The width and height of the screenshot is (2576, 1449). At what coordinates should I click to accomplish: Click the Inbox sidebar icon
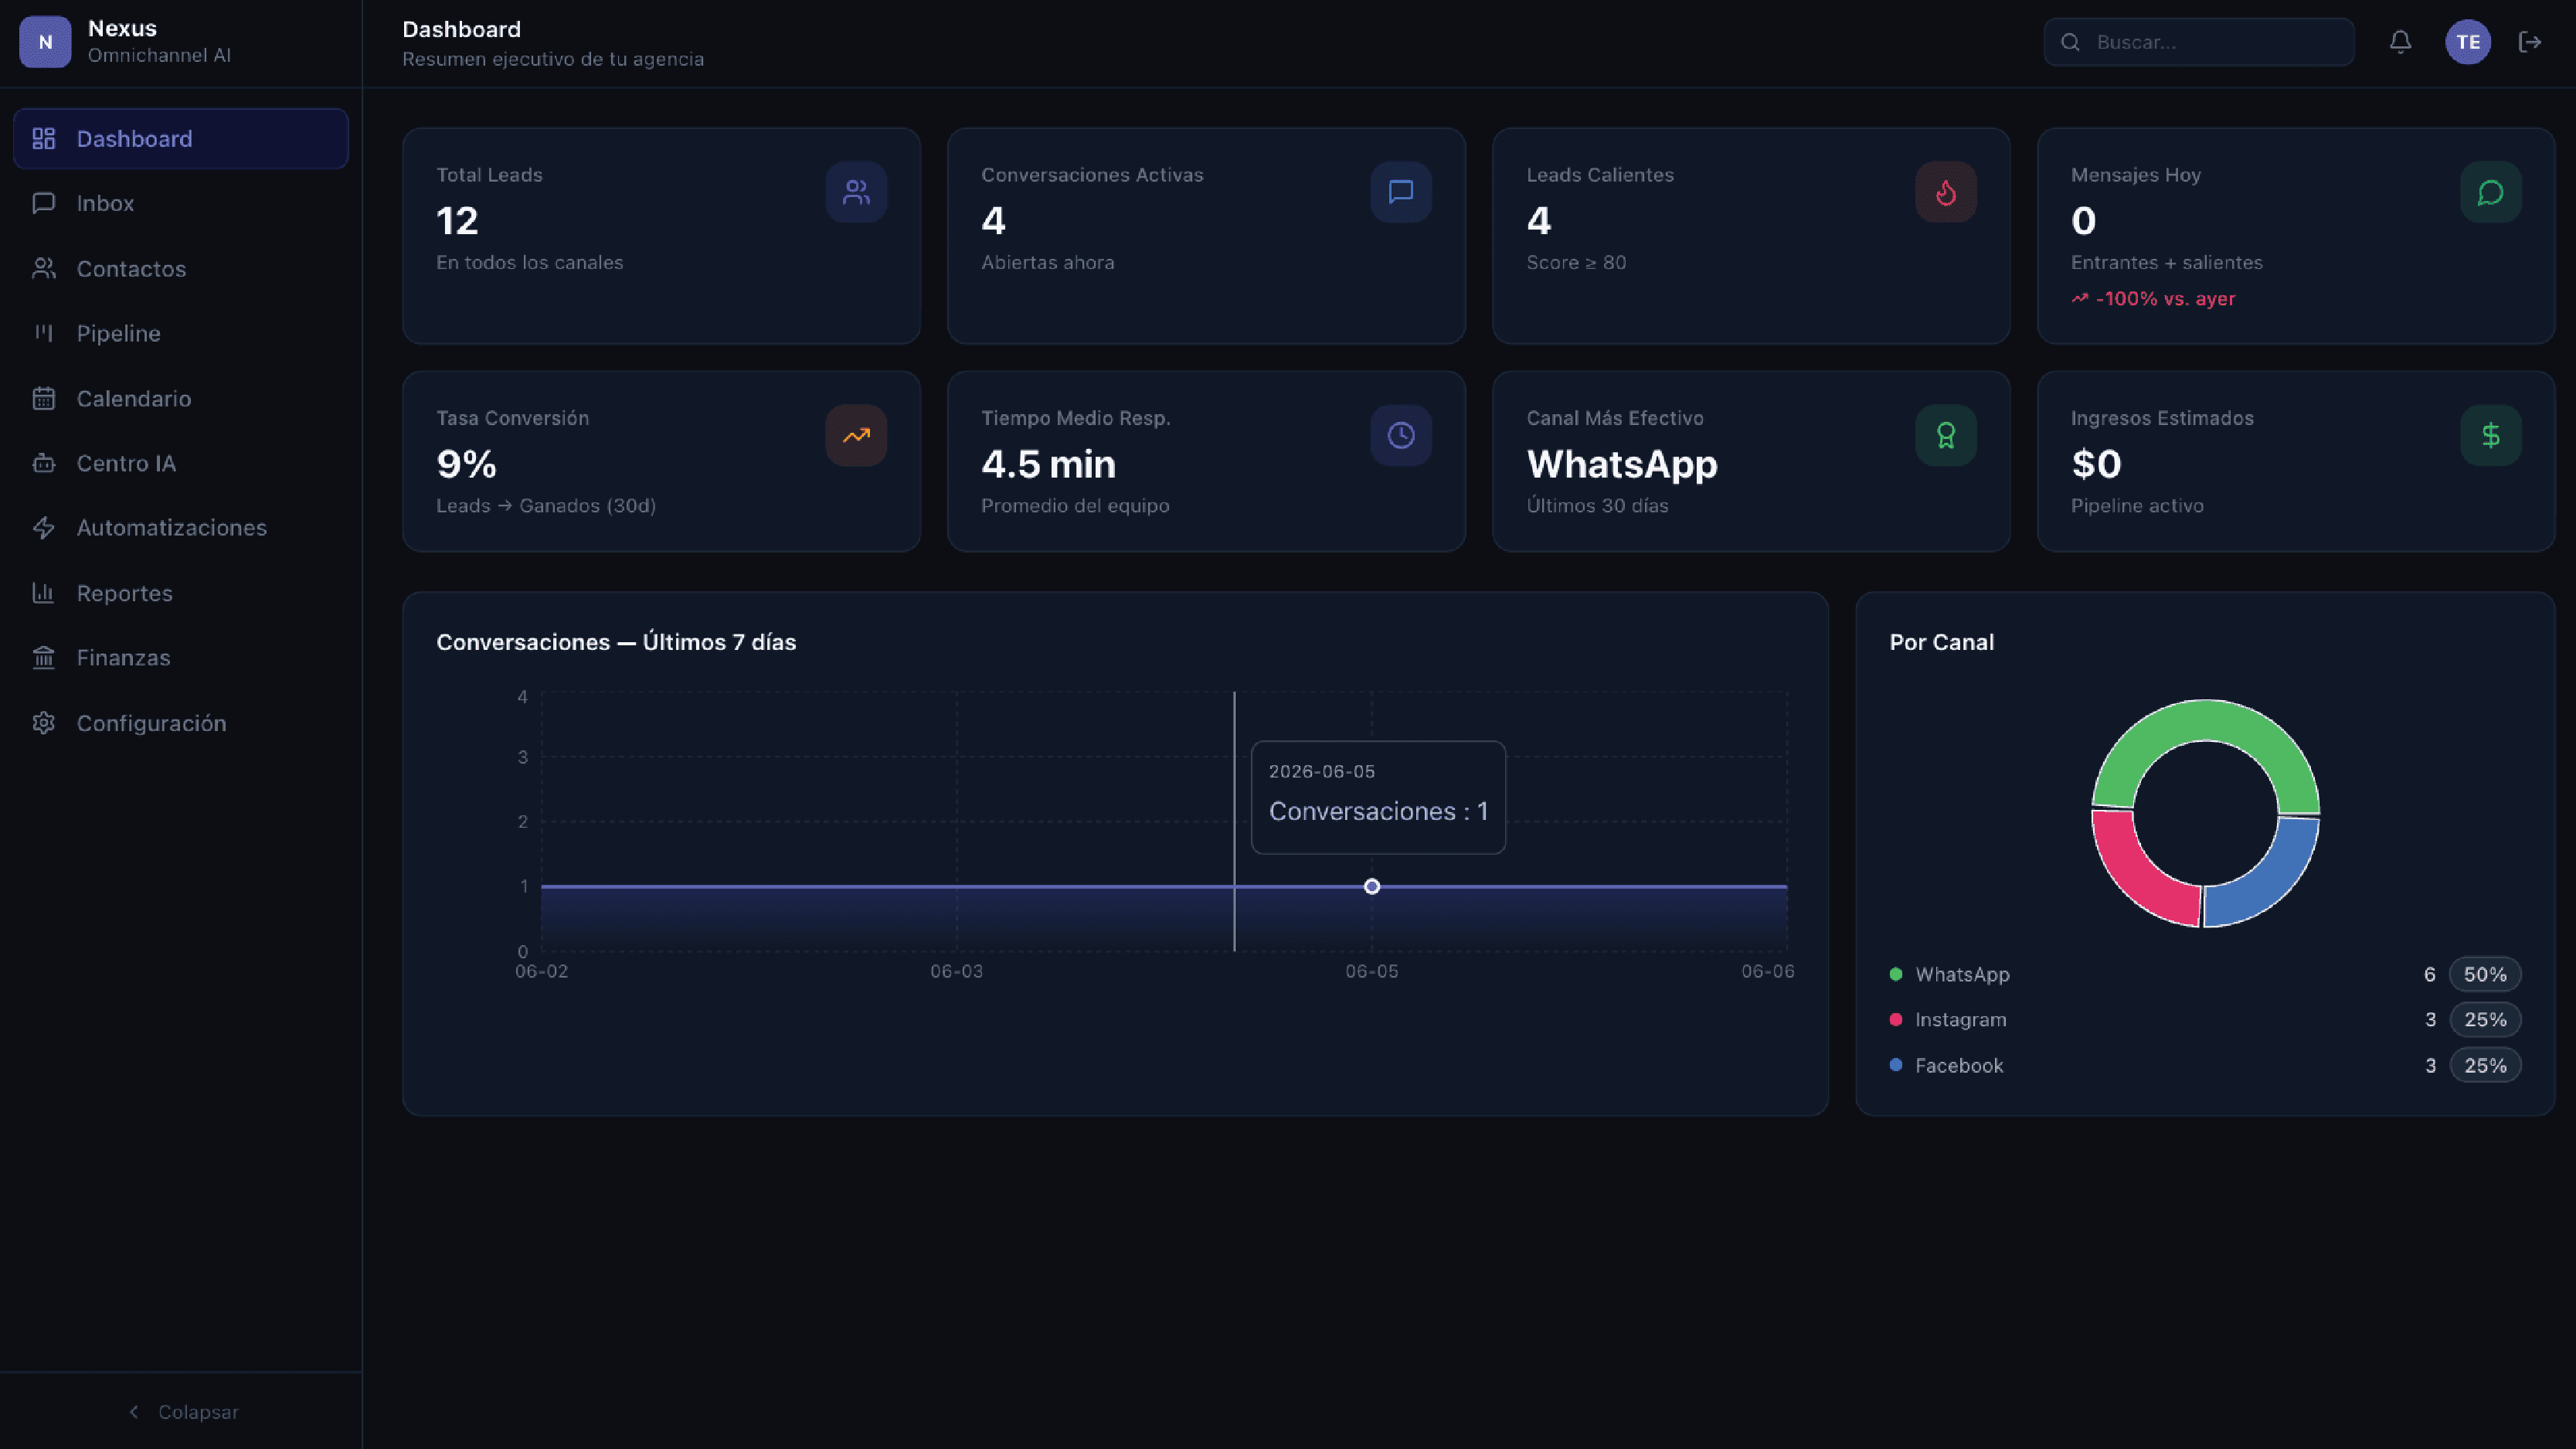coord(43,203)
